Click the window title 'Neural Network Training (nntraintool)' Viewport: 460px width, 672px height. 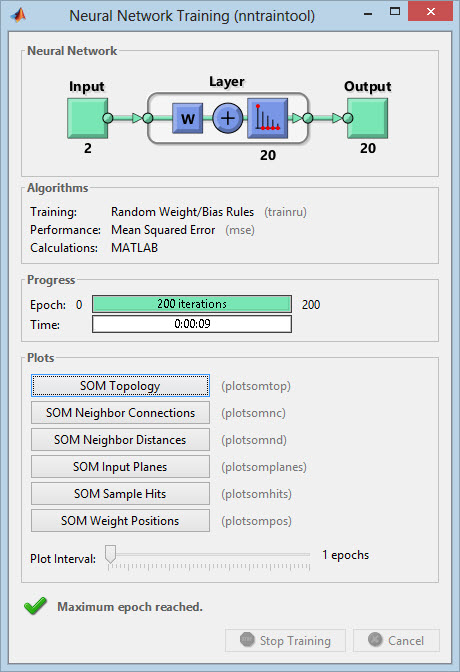pos(192,16)
